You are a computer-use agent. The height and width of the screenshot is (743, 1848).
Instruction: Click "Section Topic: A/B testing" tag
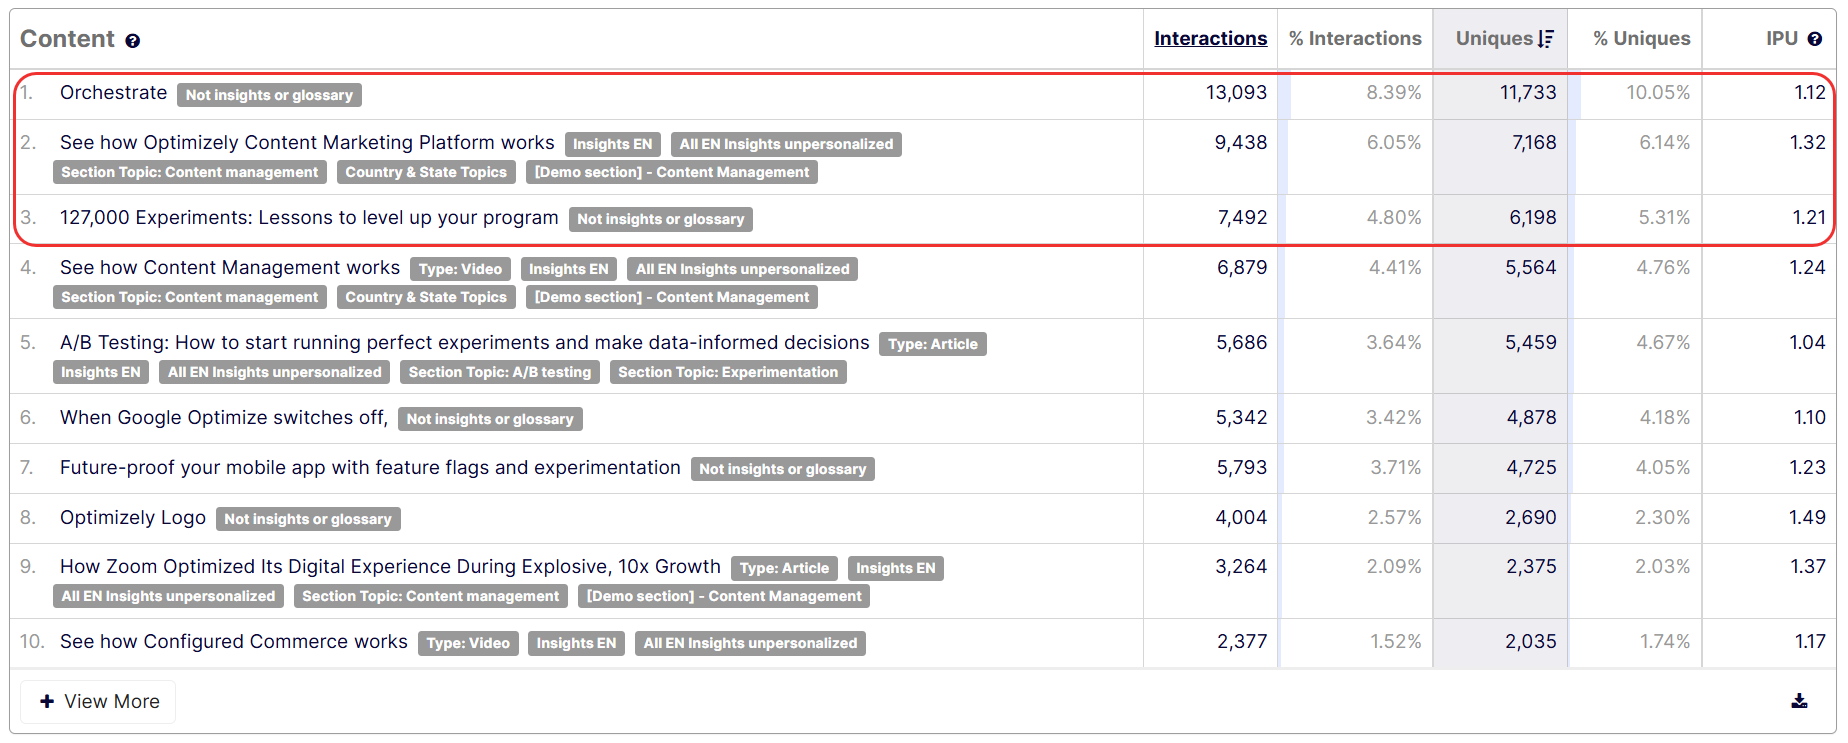(x=499, y=372)
